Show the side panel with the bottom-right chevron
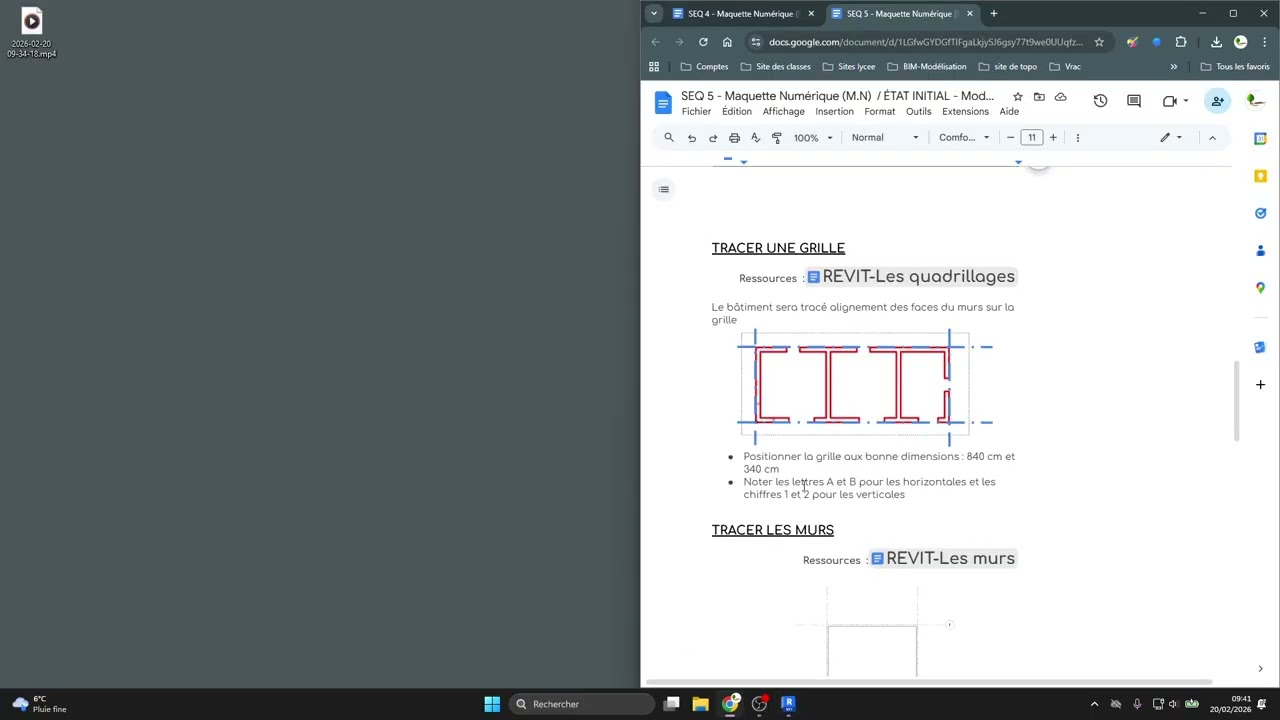This screenshot has height=720, width=1280. pos(1260,669)
